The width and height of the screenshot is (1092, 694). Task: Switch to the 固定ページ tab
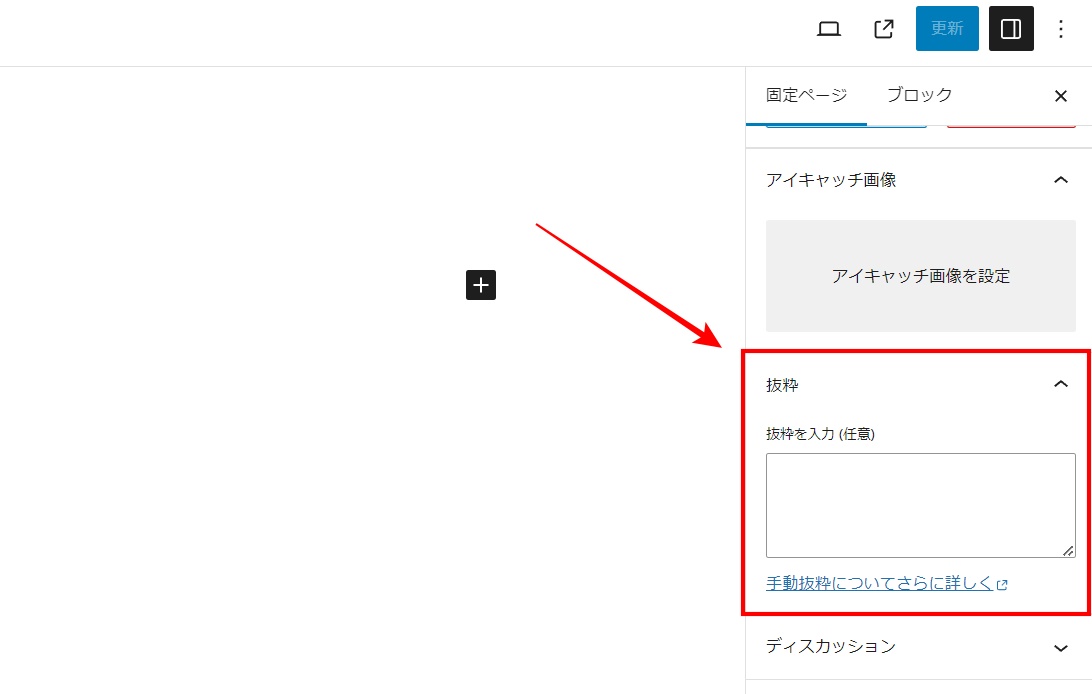click(806, 96)
